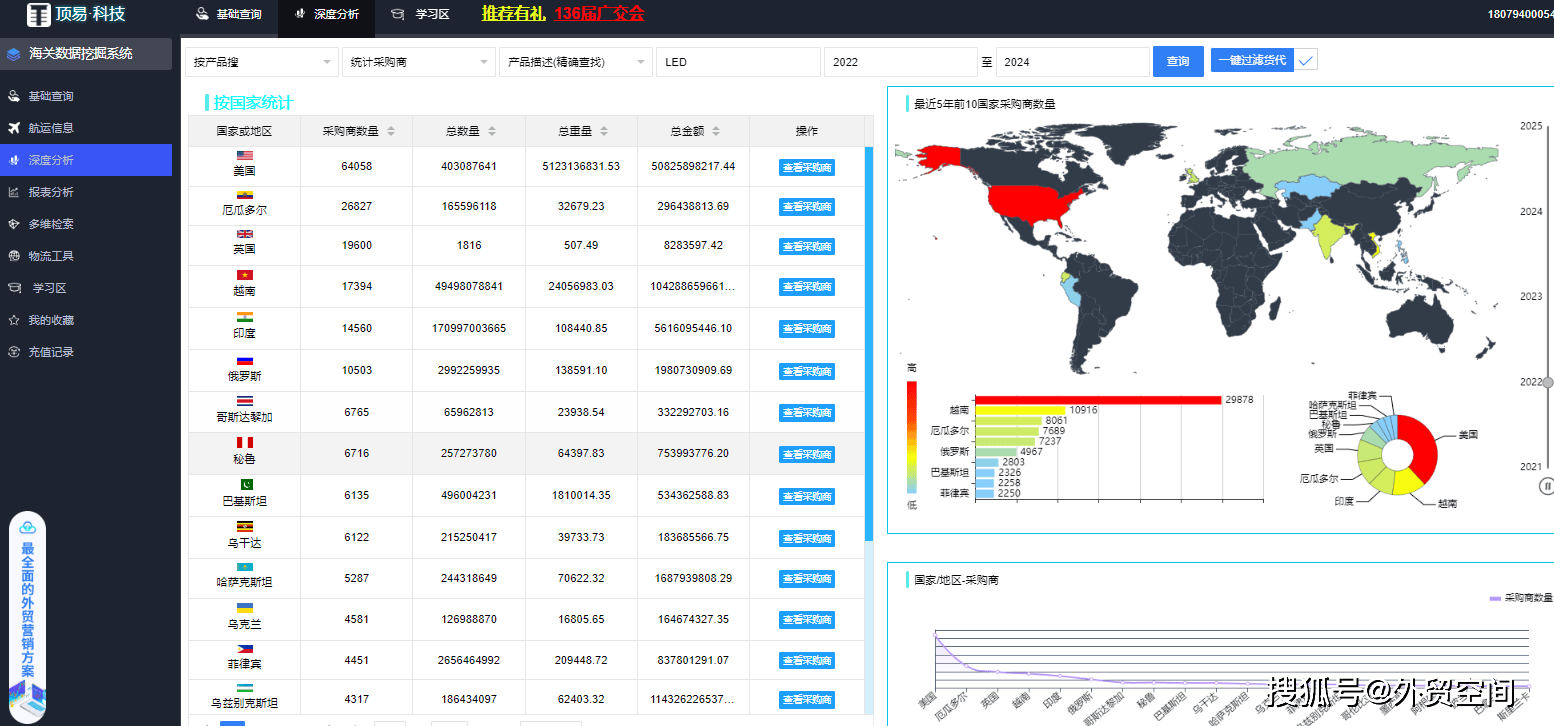Sort table by 采购商数量 column
1554x726 pixels.
(390, 131)
